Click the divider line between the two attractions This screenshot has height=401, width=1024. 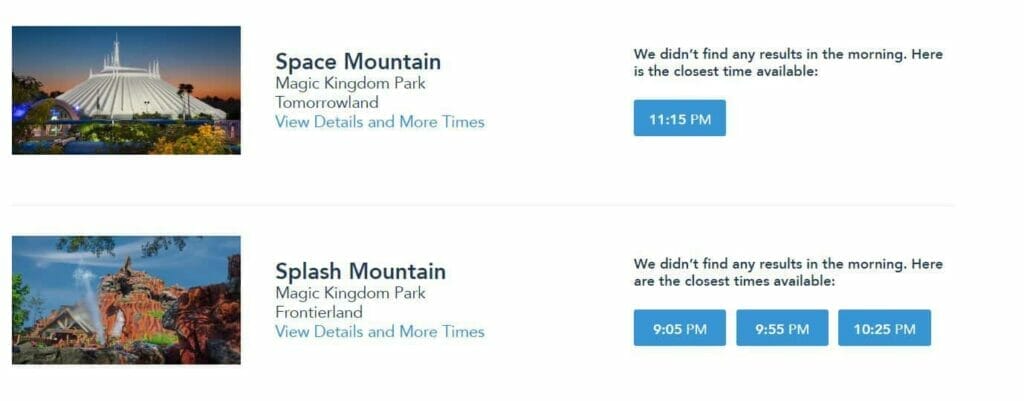click(x=483, y=206)
